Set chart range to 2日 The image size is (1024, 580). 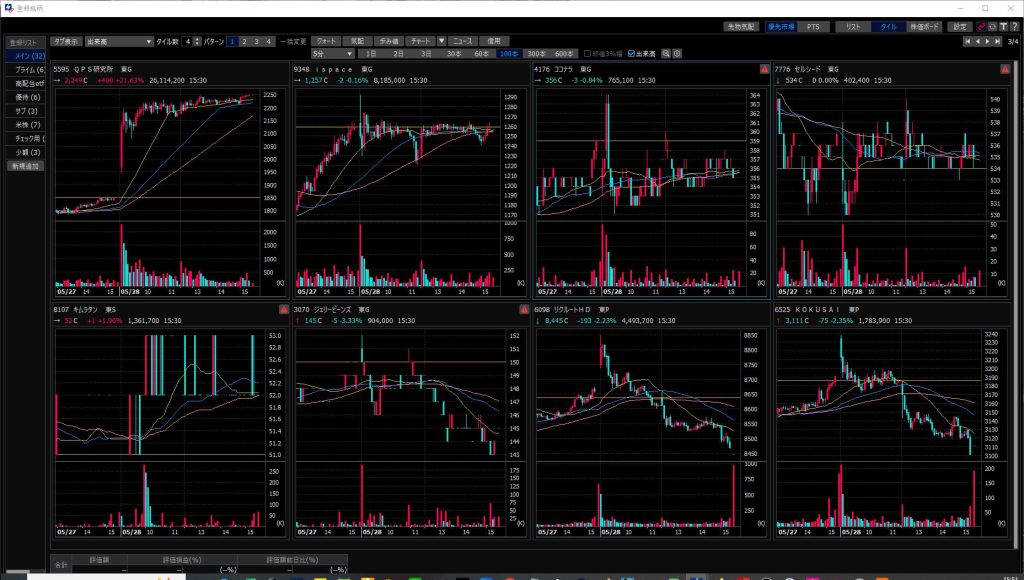point(398,54)
